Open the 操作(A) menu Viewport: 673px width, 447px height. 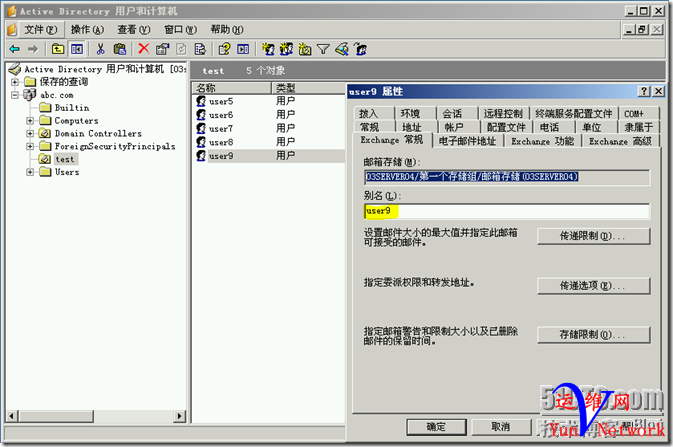coord(87,30)
